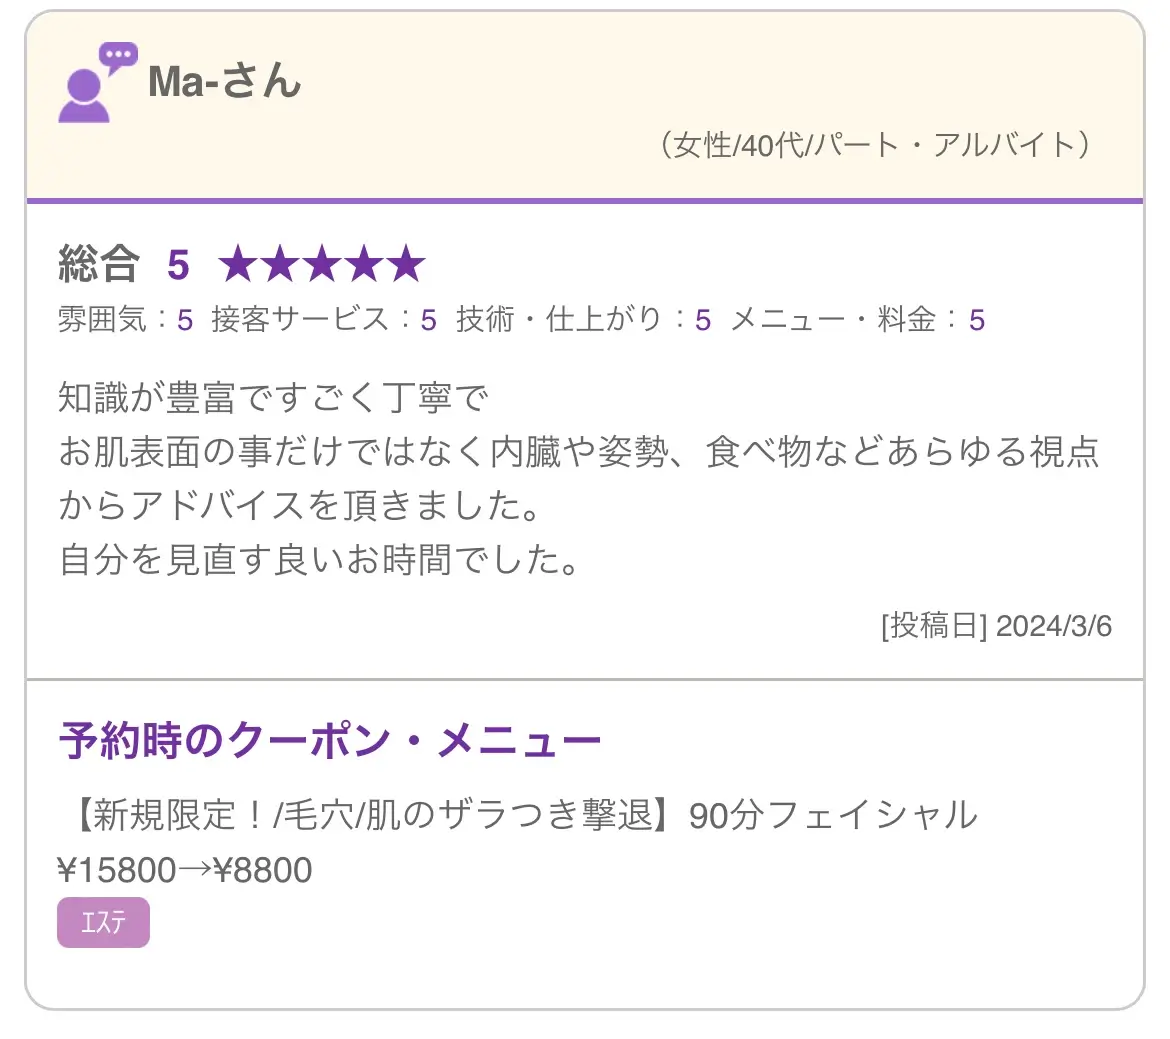Click the 総合 5 overall score

[124, 263]
